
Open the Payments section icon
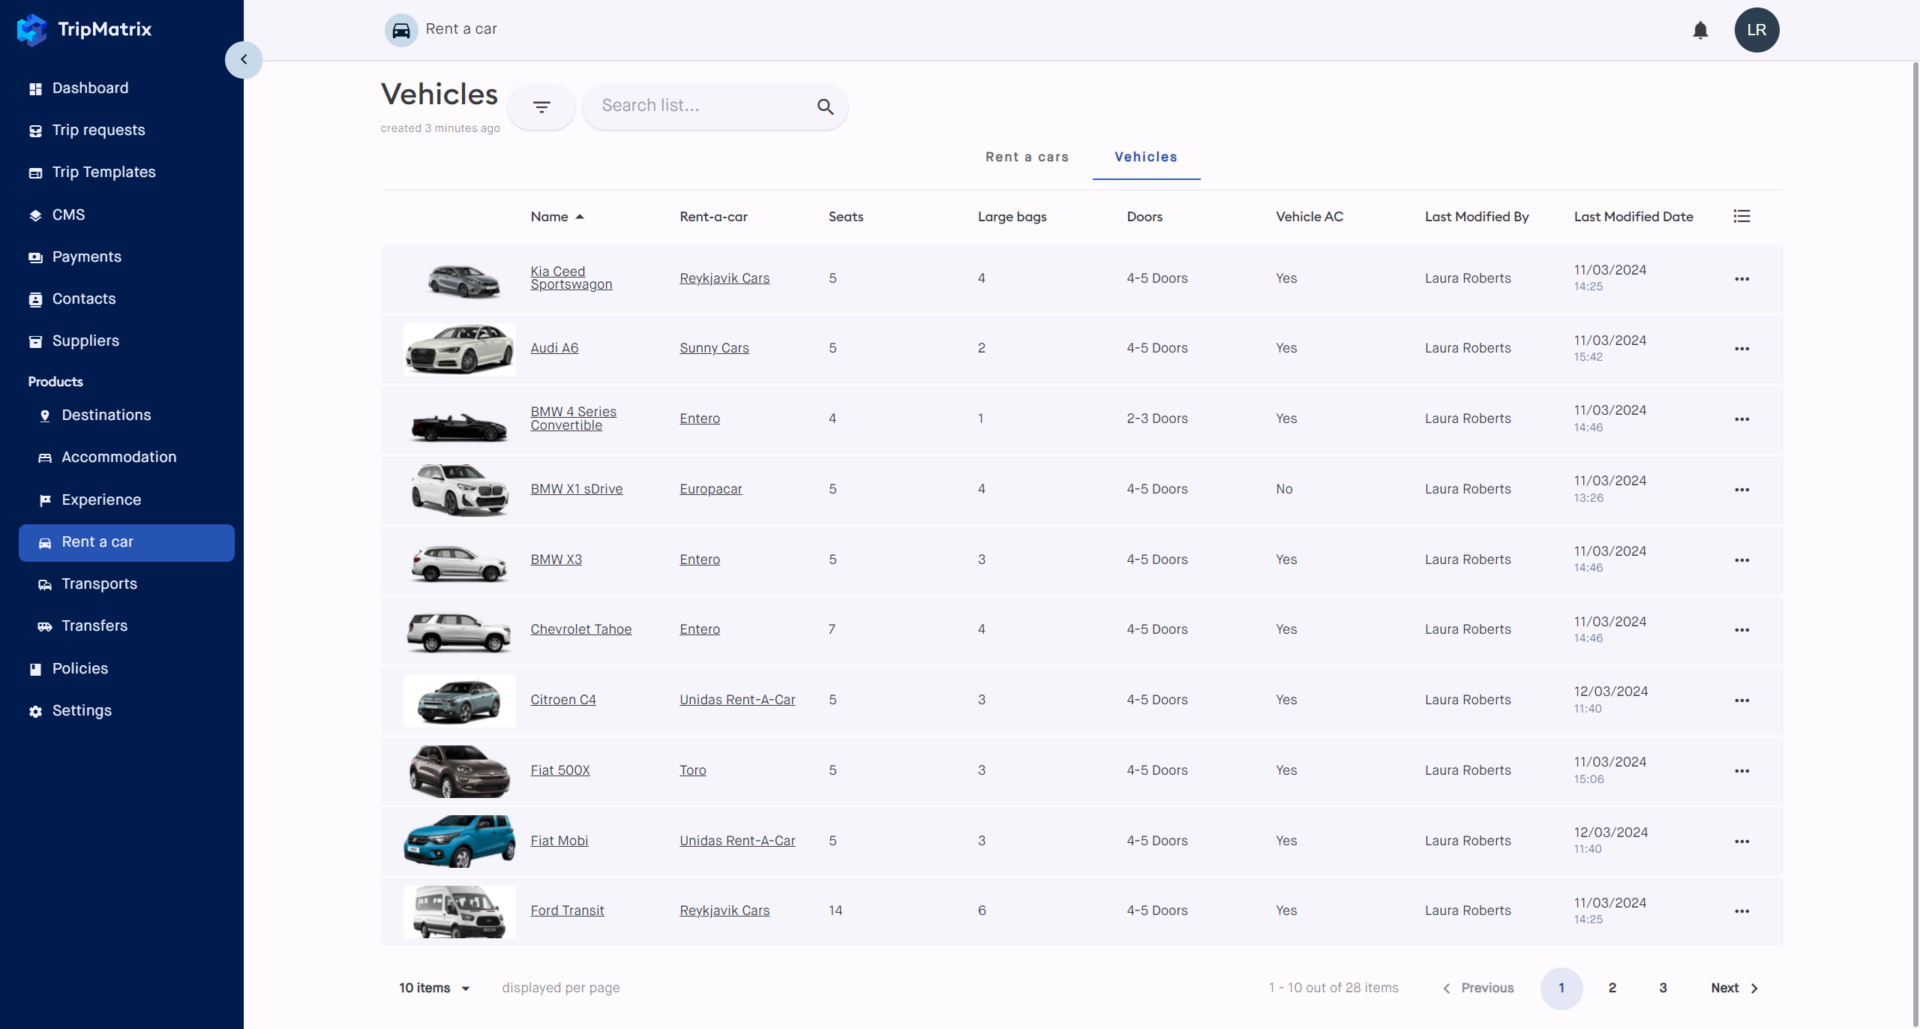pyautogui.click(x=34, y=257)
